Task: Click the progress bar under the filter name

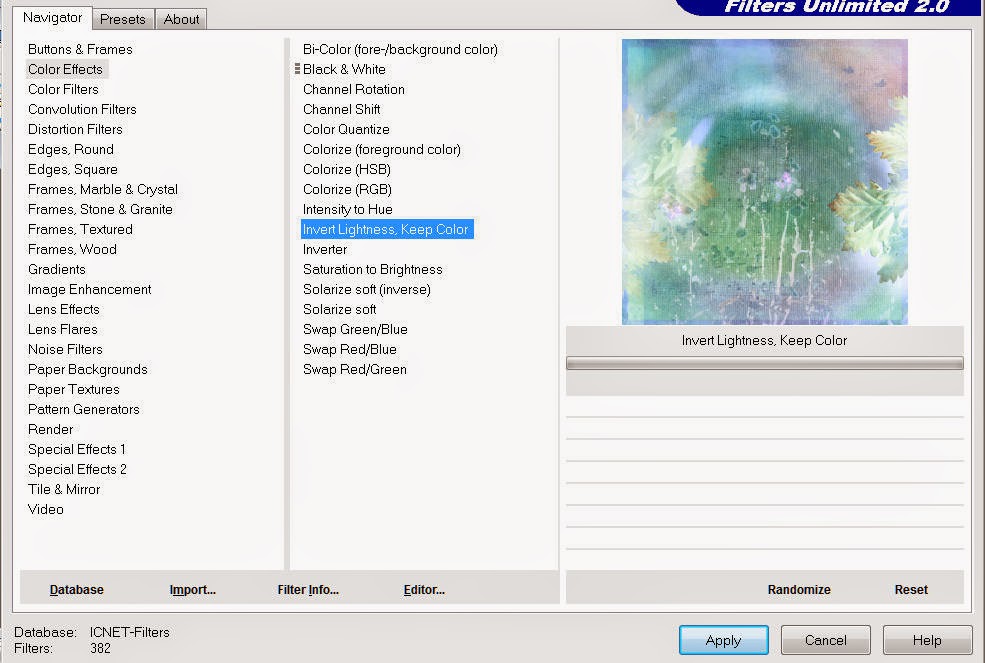Action: click(x=765, y=363)
